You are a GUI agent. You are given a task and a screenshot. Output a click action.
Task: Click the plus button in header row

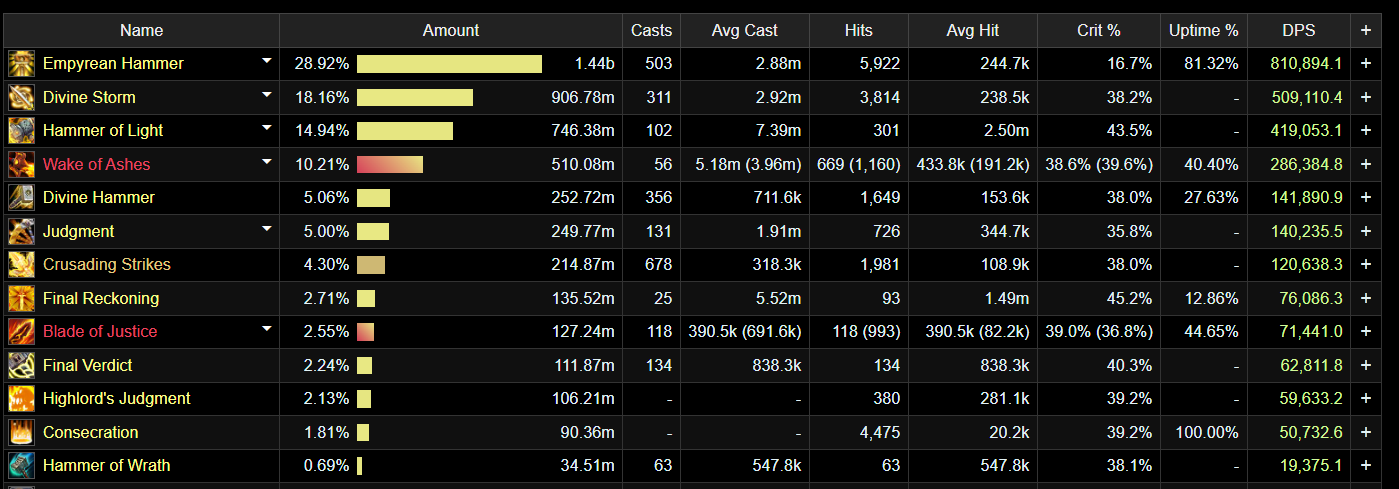click(x=1366, y=31)
